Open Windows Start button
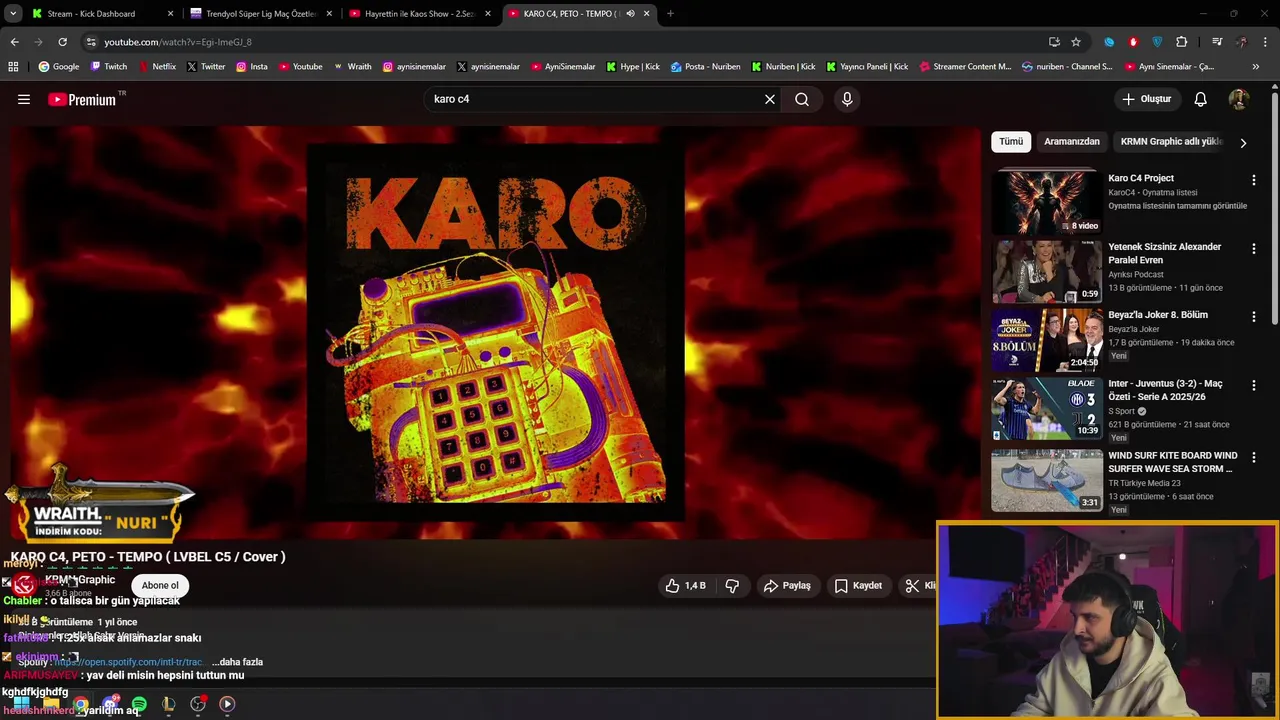This screenshot has height=720, width=1280. [21, 704]
